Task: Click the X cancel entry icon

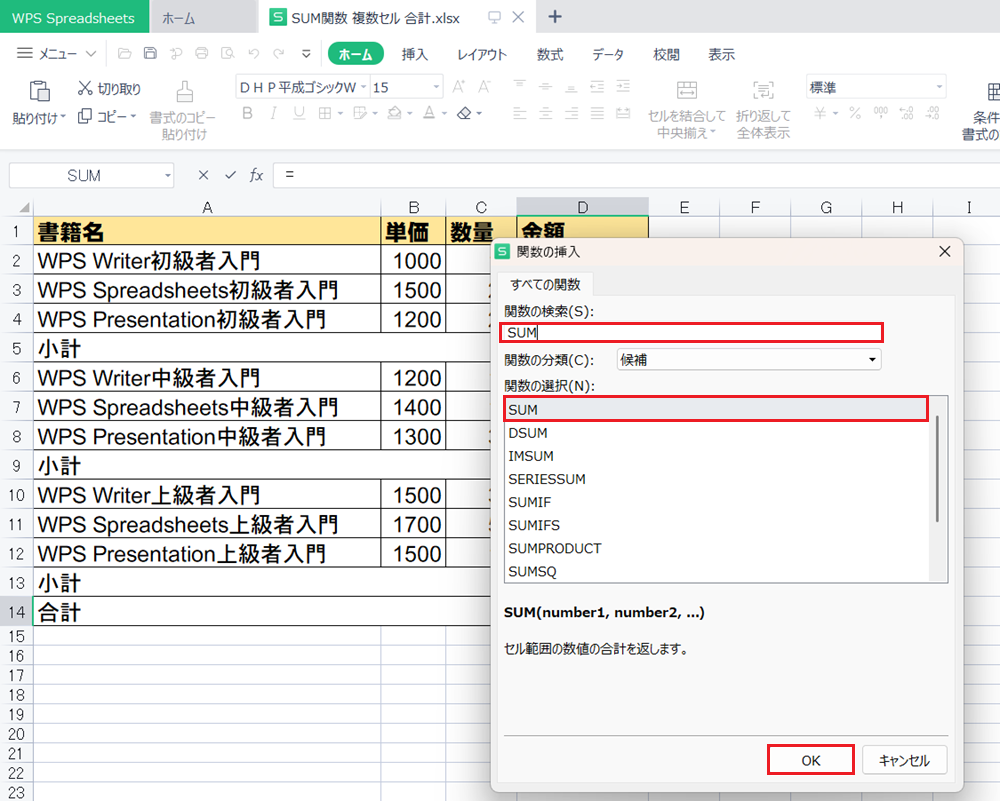Action: pyautogui.click(x=203, y=175)
